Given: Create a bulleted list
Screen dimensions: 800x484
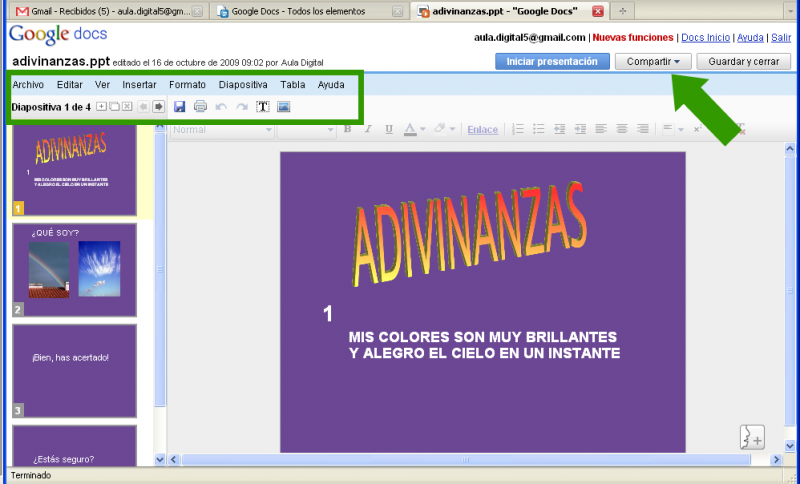Looking at the screenshot, I should [538, 129].
